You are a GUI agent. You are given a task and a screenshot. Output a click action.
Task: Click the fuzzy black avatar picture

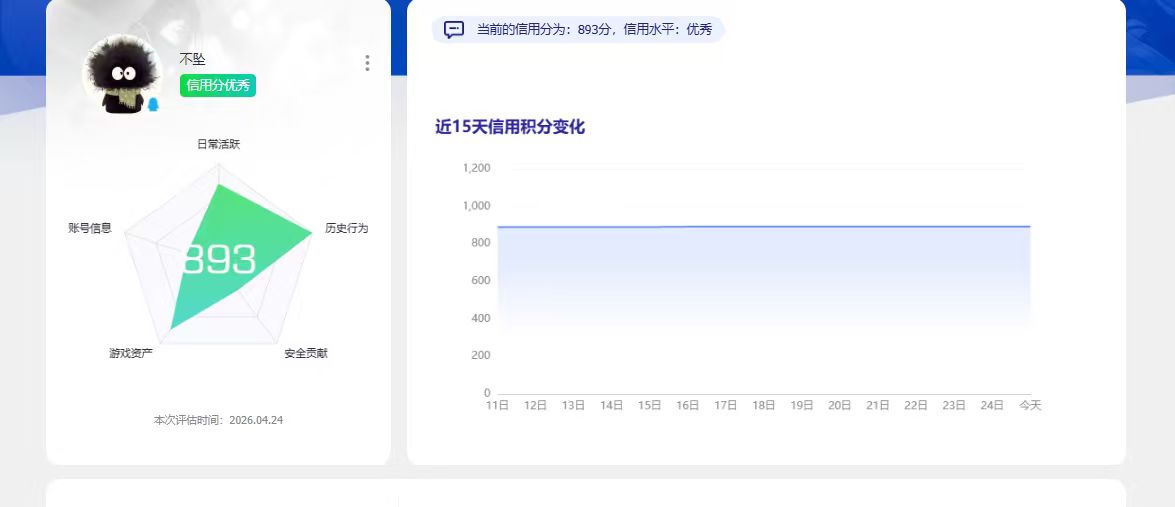pos(122,74)
